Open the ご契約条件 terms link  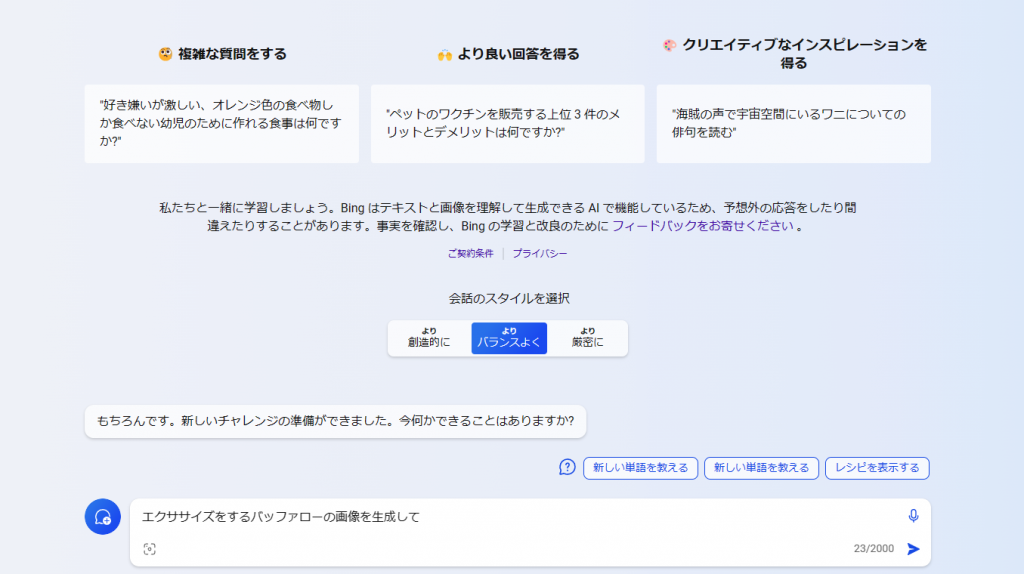tap(470, 253)
